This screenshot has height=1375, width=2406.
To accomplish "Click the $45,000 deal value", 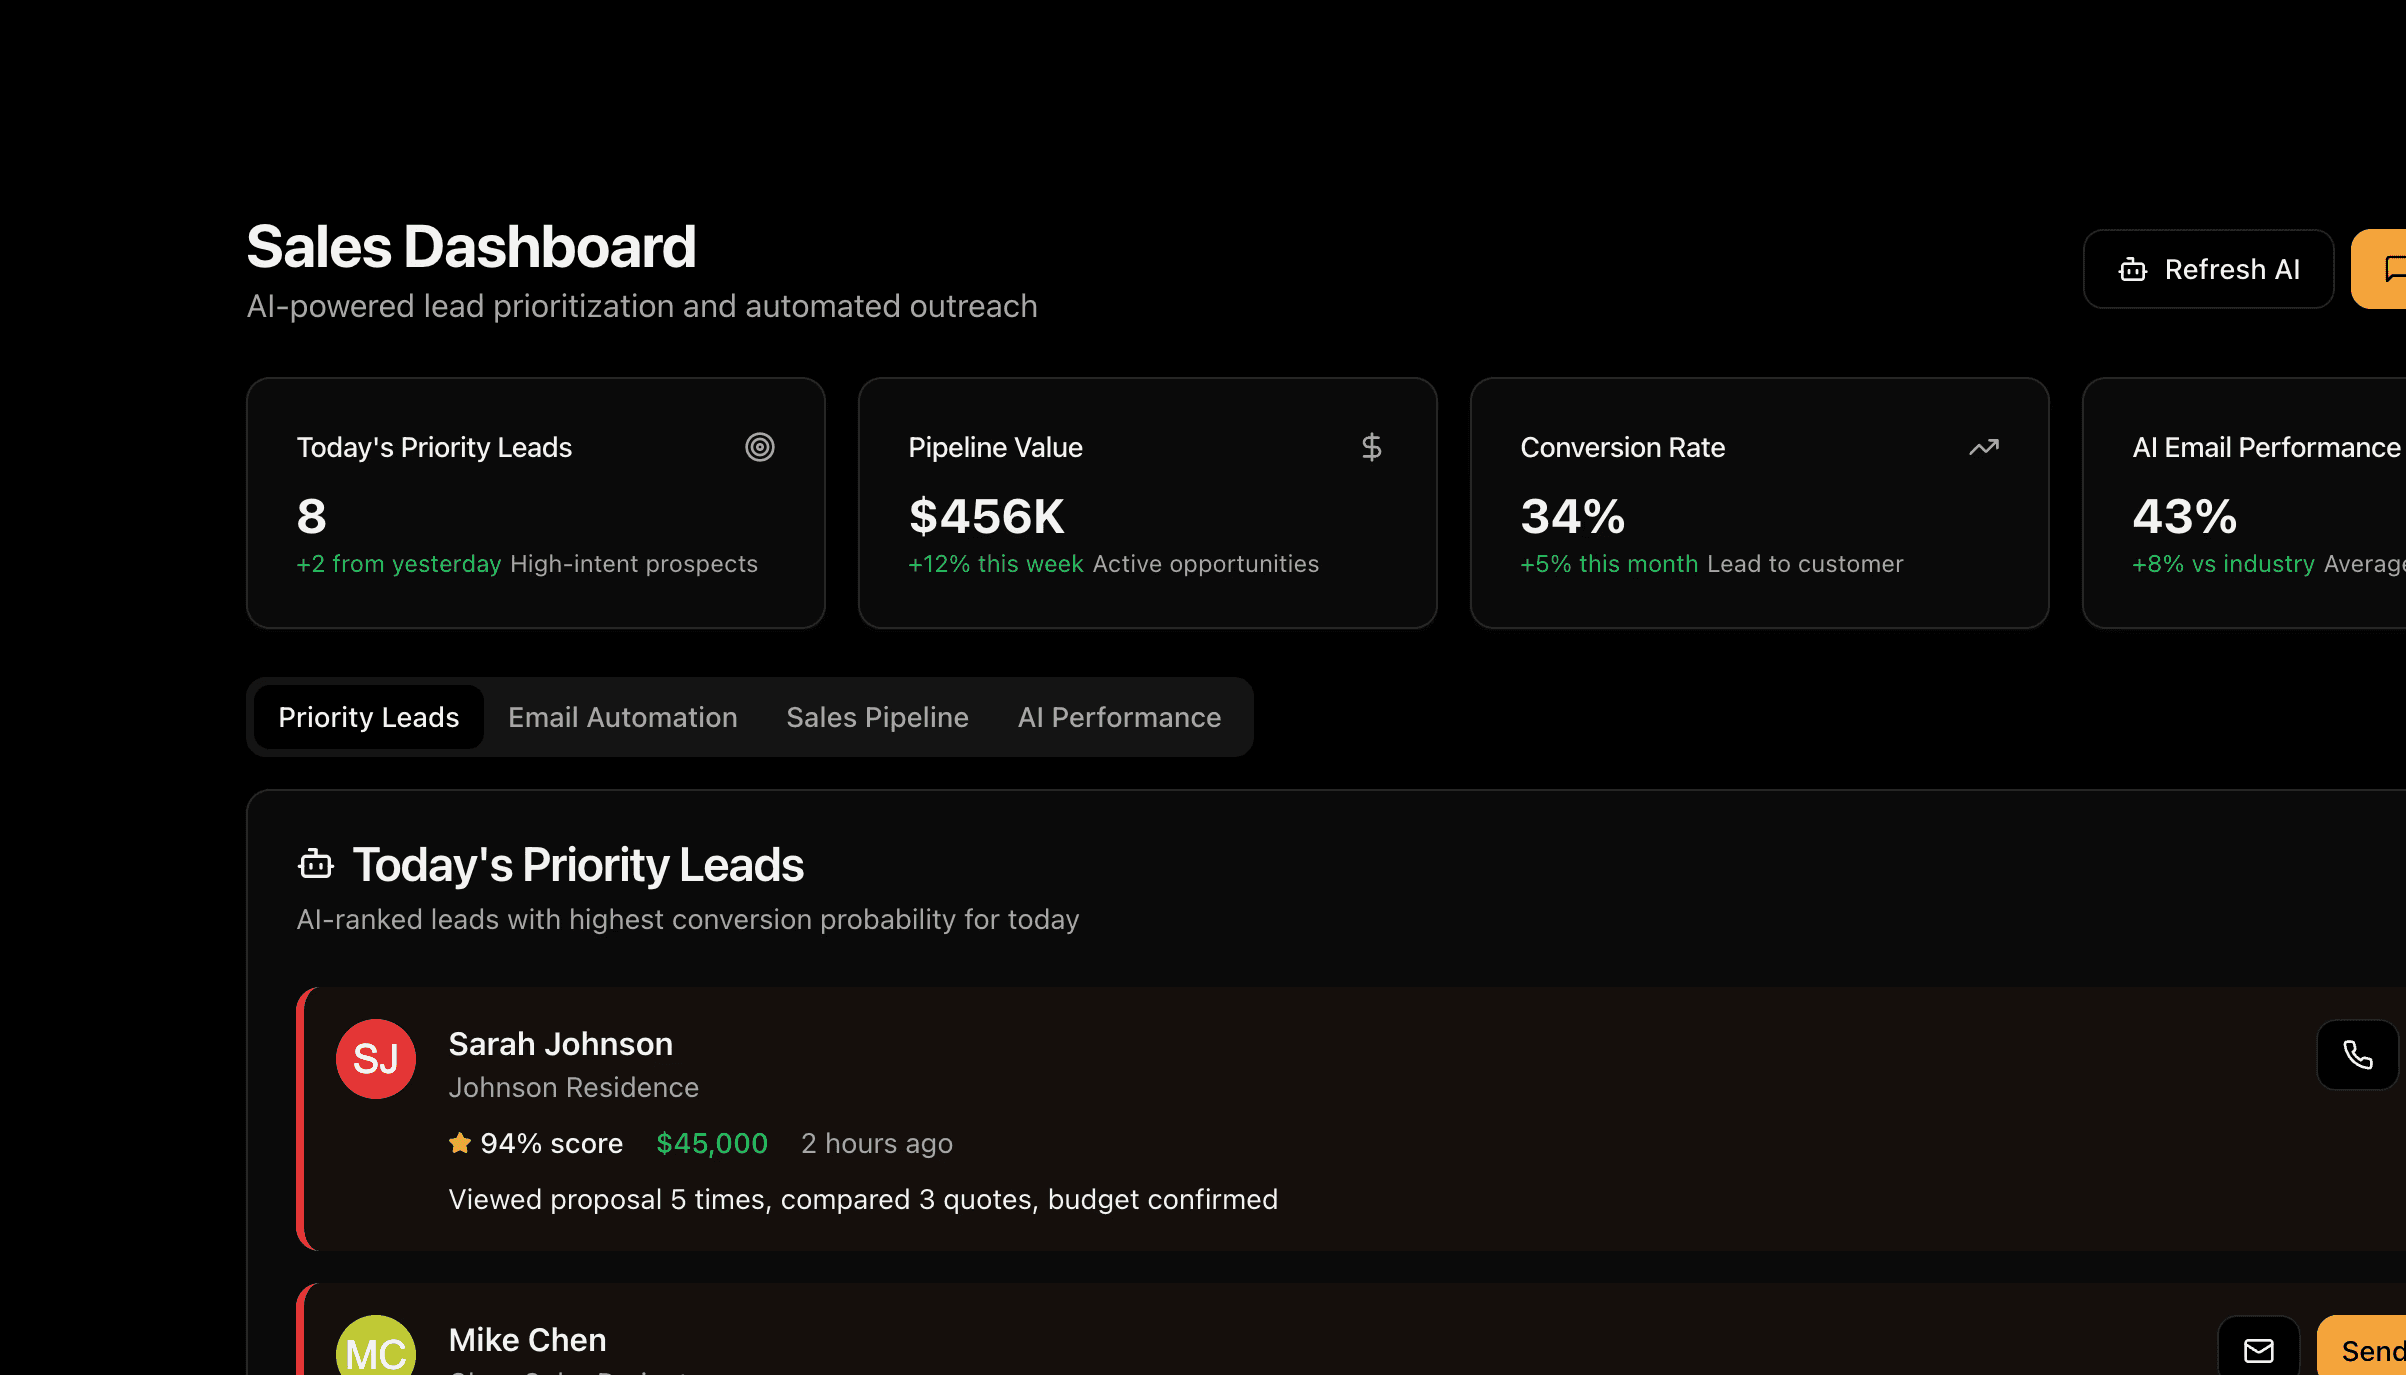I will click(712, 1143).
